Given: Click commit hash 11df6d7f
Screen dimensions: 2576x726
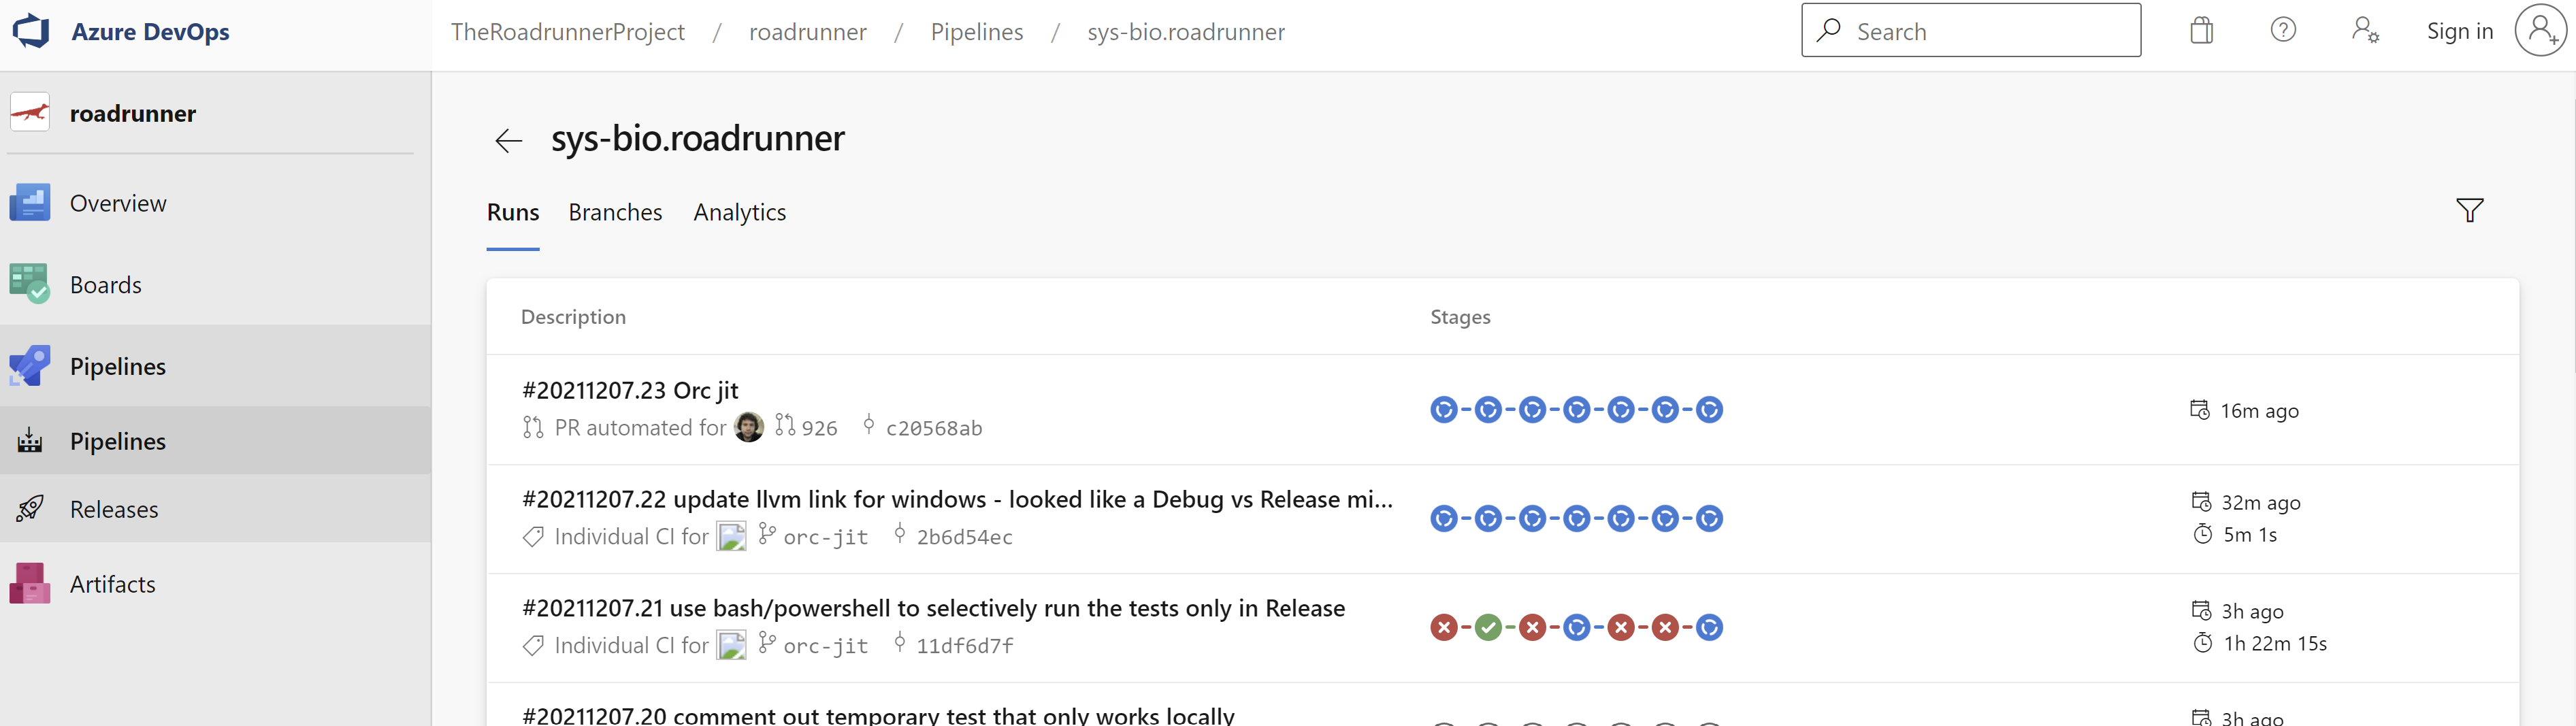Looking at the screenshot, I should [965, 646].
